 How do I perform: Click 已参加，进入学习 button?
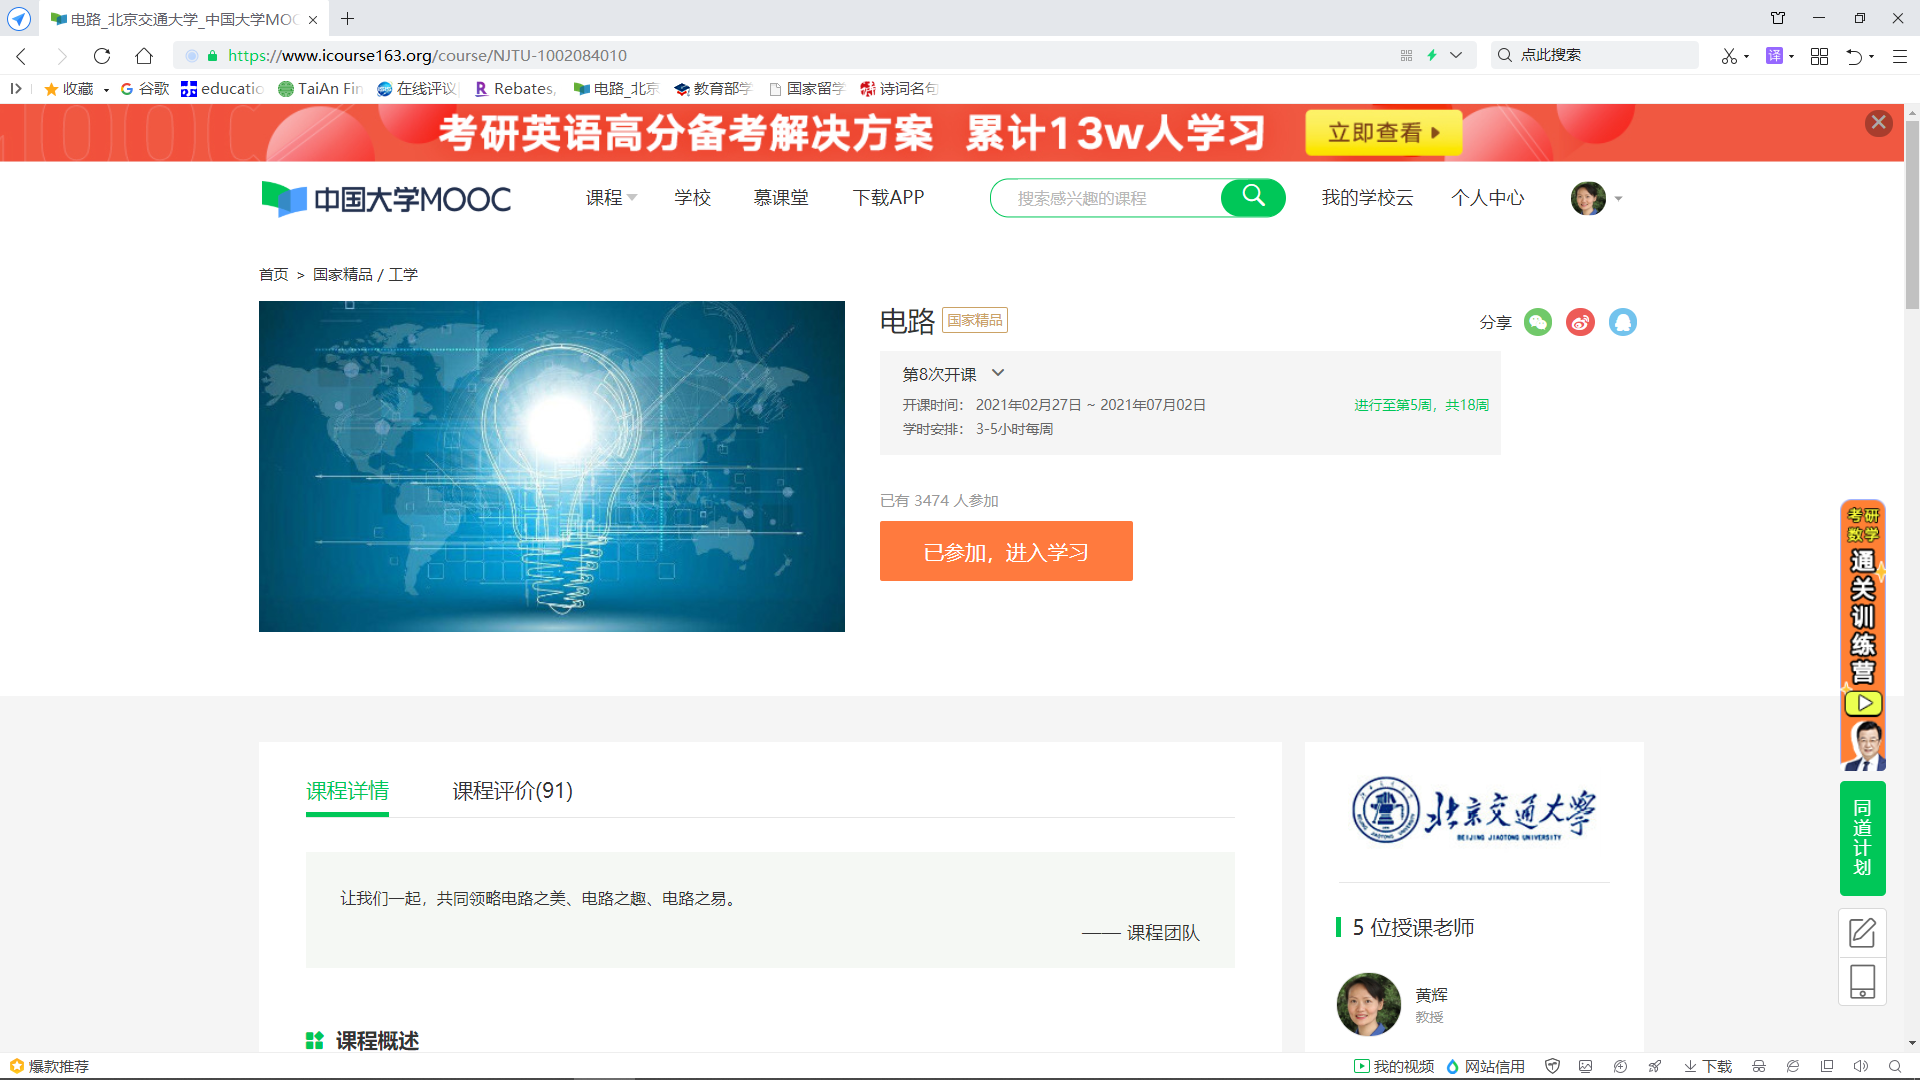tap(1005, 551)
